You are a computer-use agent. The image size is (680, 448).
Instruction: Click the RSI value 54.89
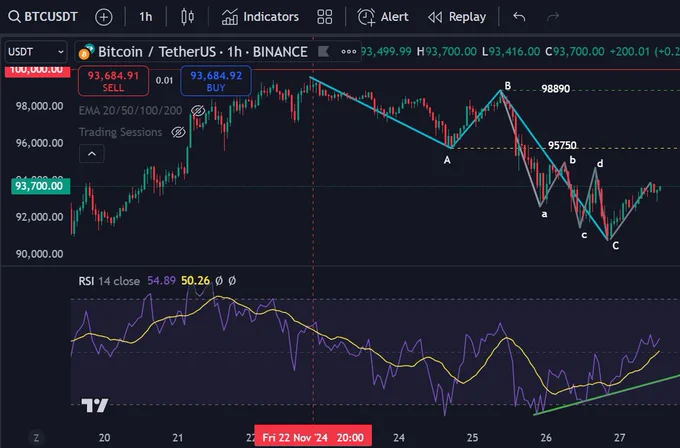point(161,281)
